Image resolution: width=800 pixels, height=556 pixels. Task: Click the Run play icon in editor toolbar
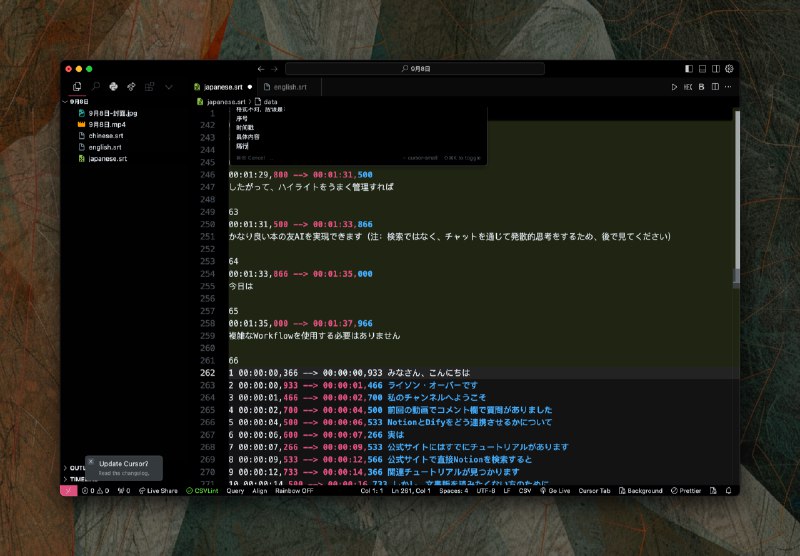674,87
